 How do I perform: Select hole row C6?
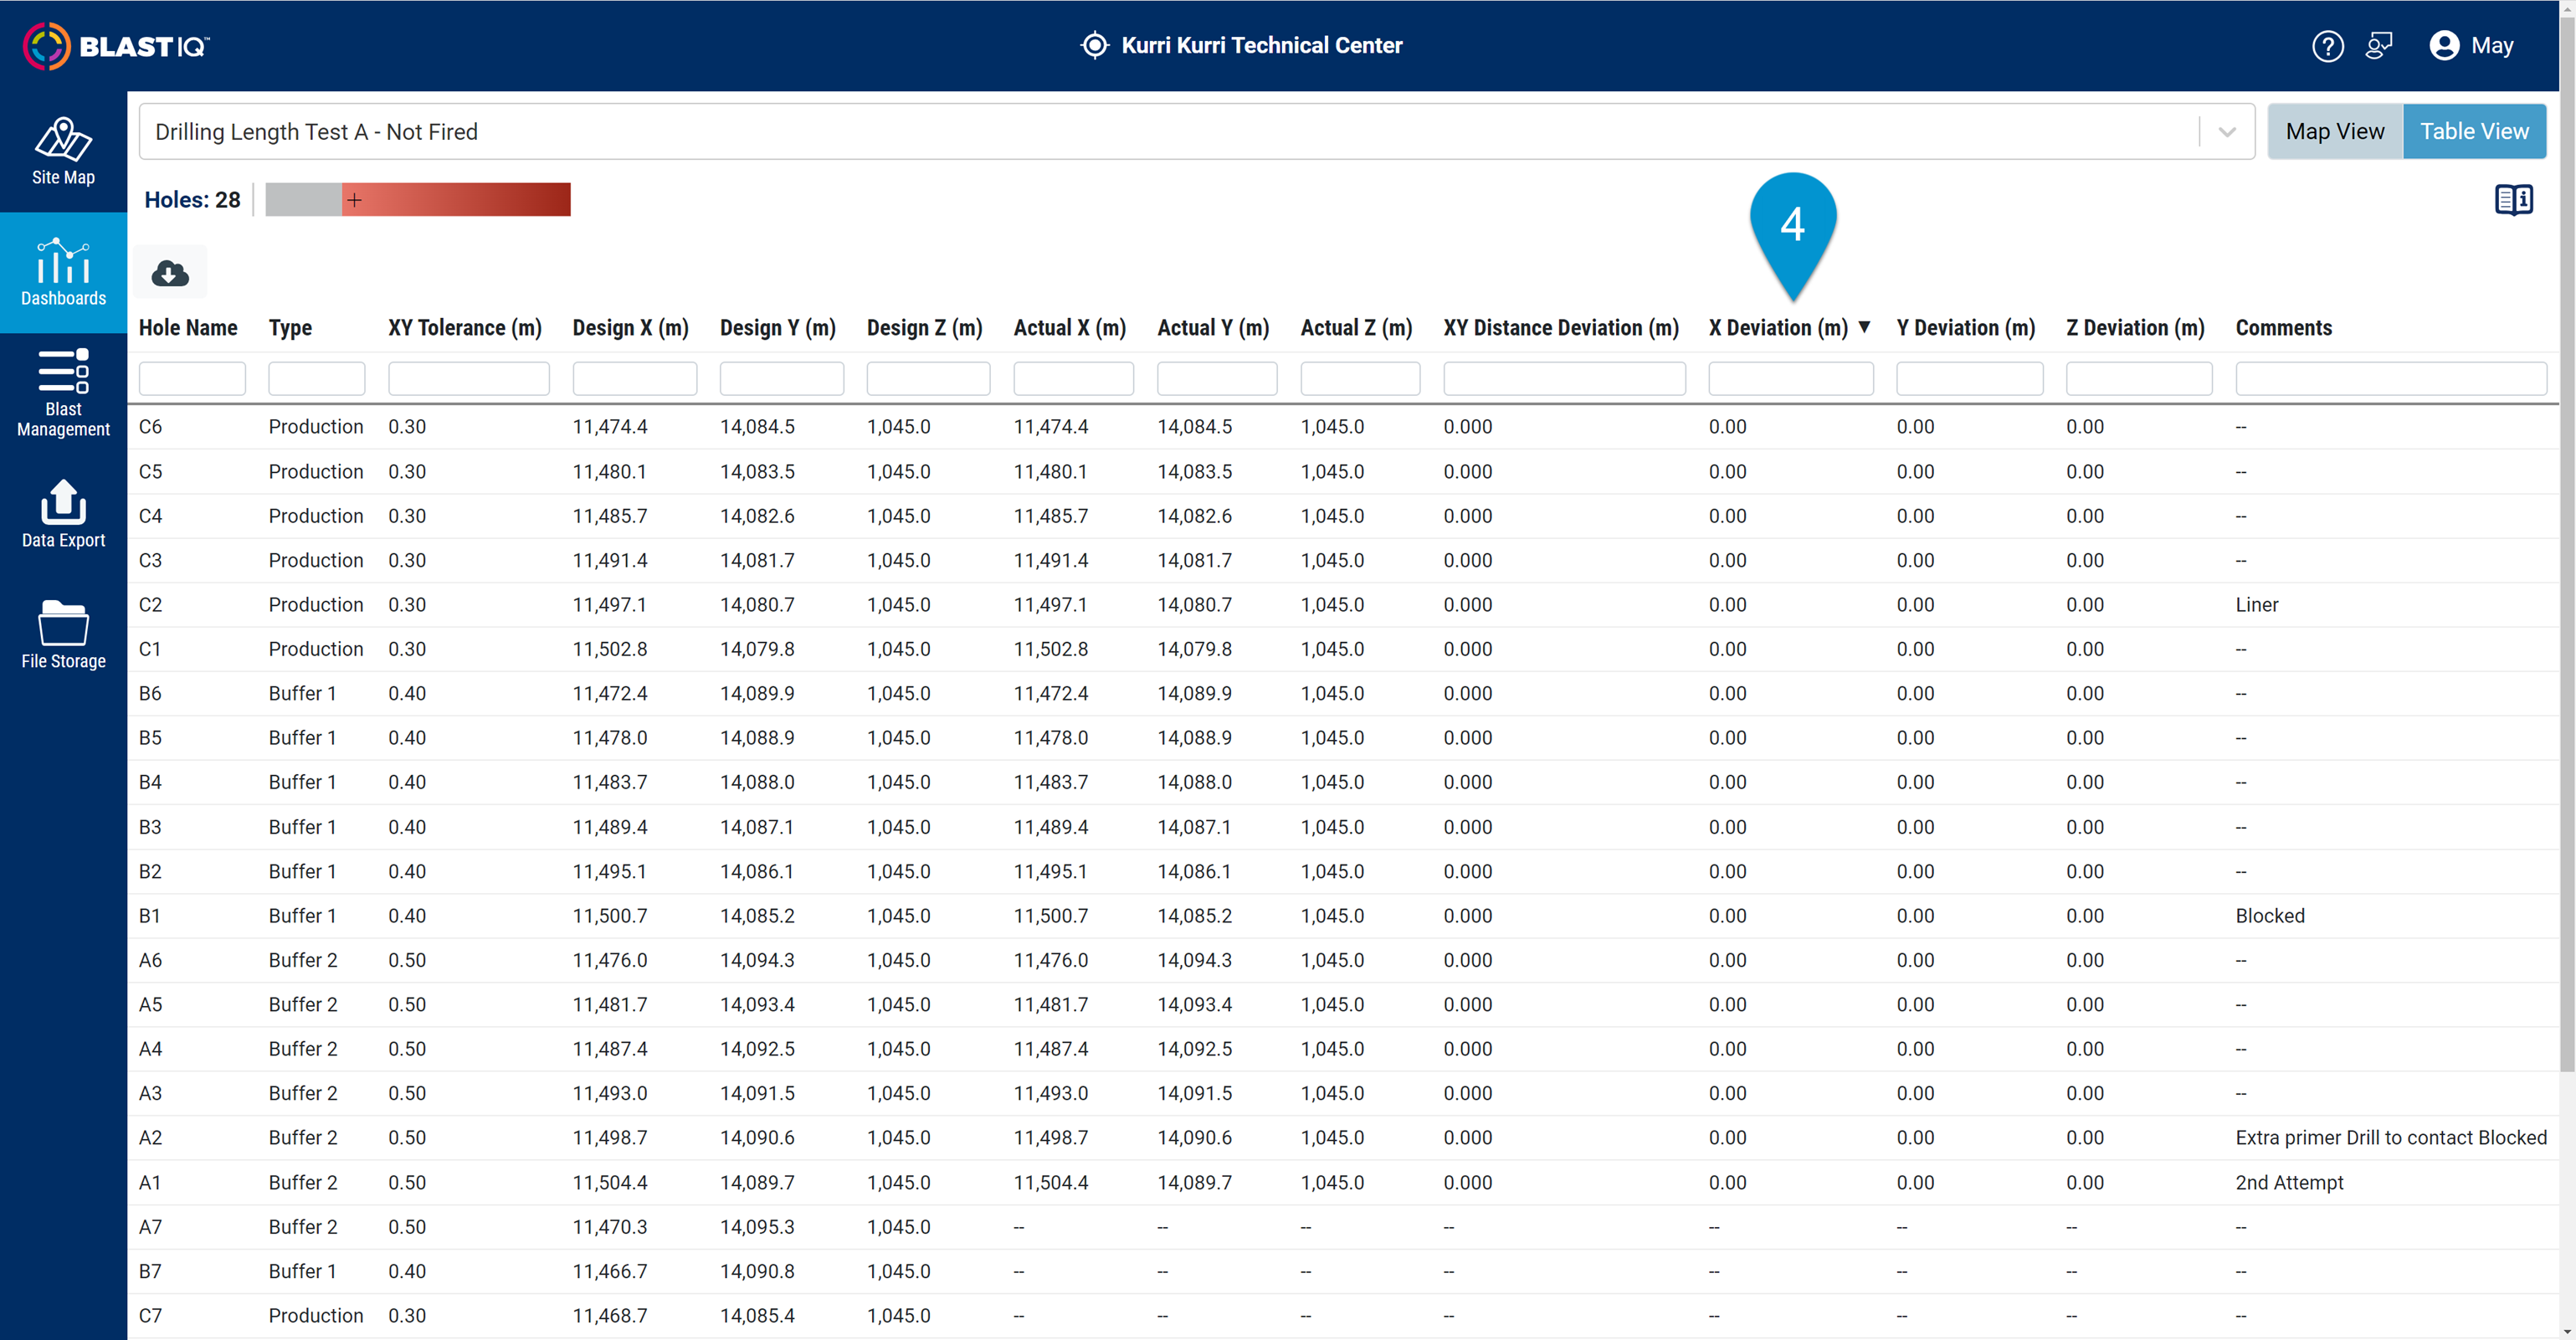click(1343, 427)
